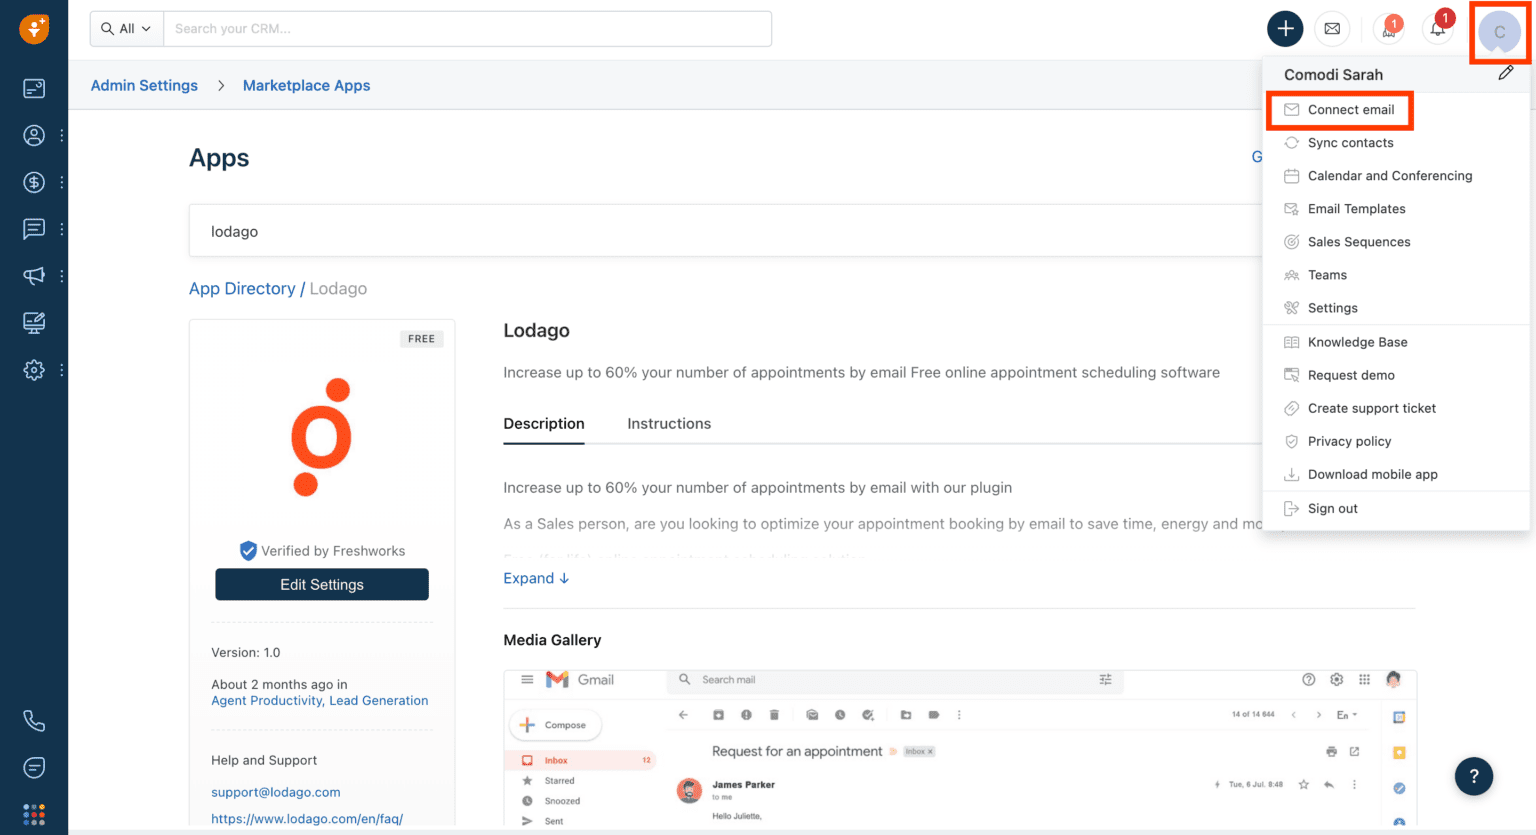The image size is (1536, 835).
Task: Open the Freshworks app switcher grid
Action: pyautogui.click(x=34, y=814)
